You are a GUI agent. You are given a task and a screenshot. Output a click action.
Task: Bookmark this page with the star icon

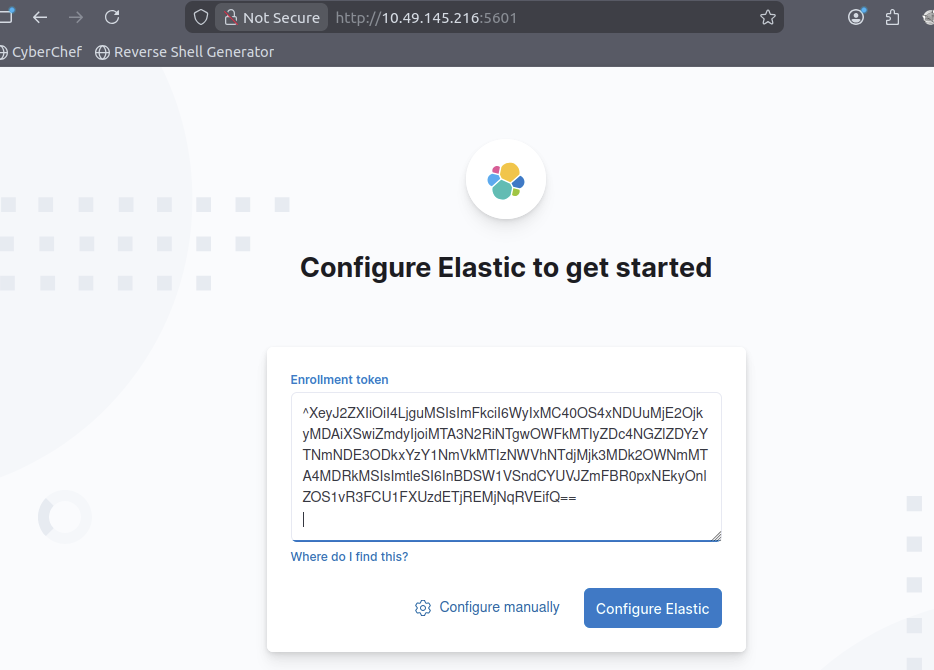point(767,17)
